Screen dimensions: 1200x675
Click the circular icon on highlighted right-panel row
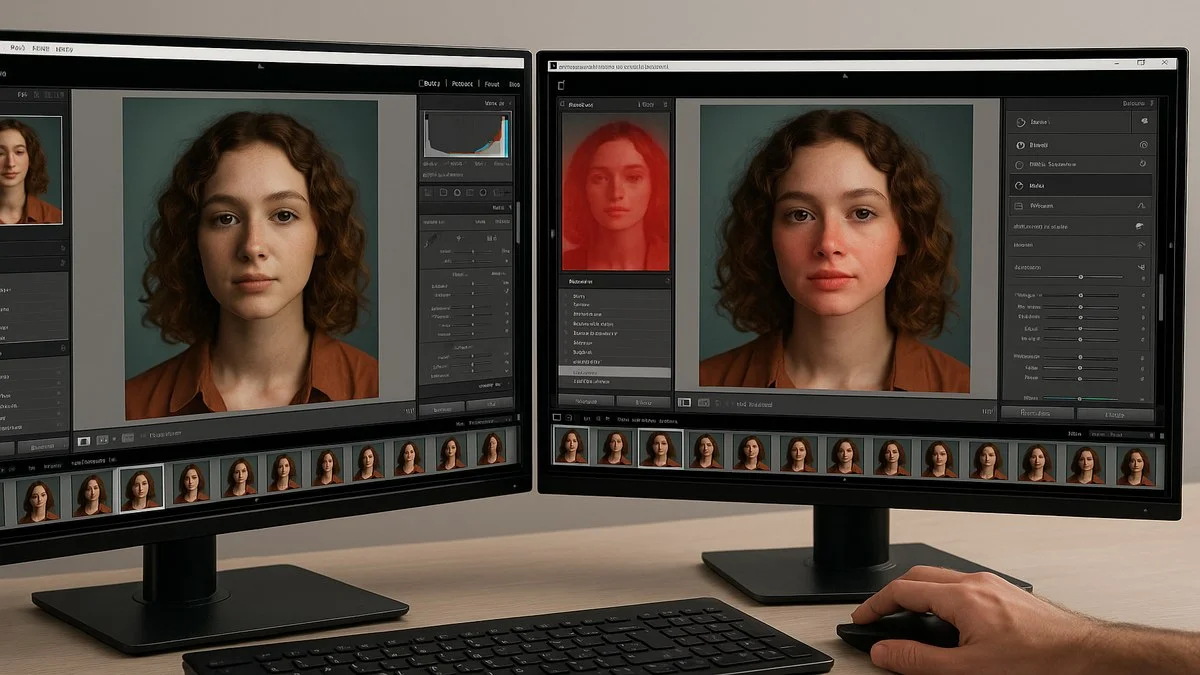(x=1020, y=185)
